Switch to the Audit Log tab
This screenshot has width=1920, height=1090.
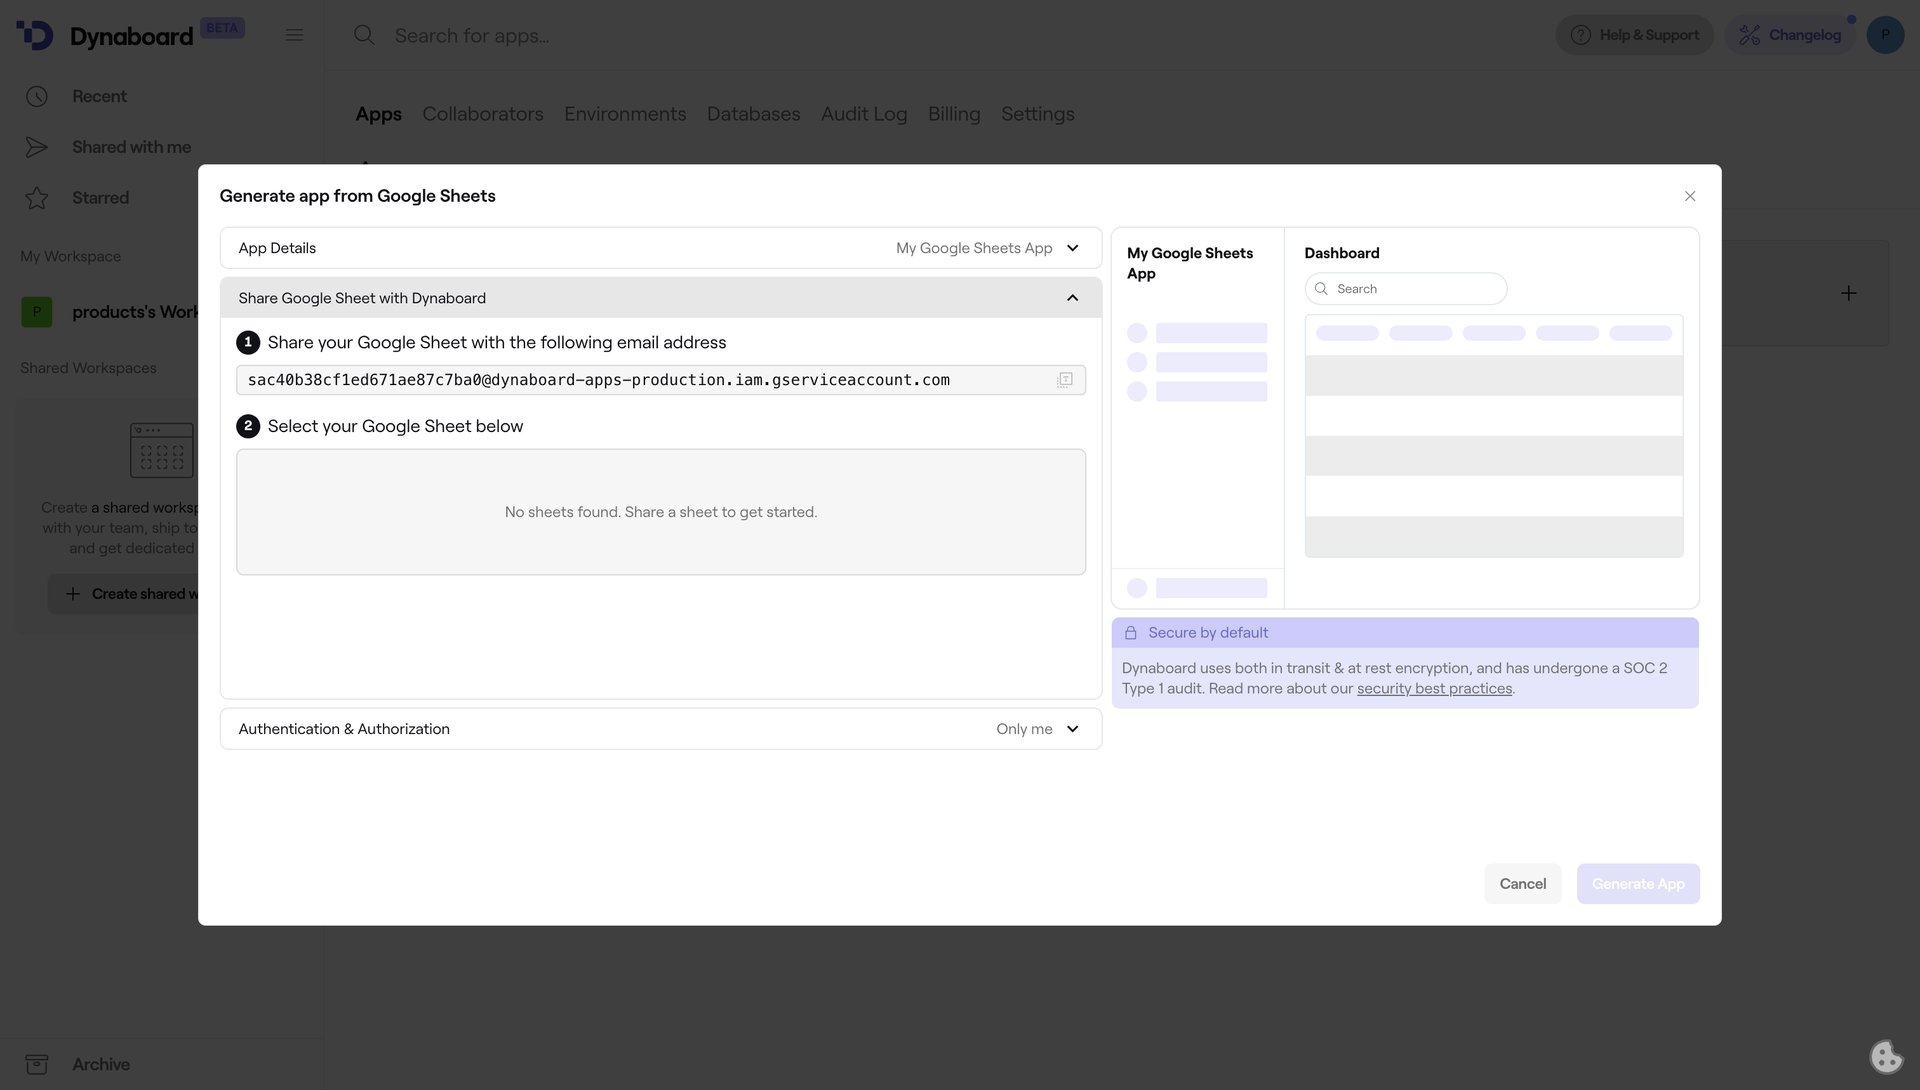(863, 114)
